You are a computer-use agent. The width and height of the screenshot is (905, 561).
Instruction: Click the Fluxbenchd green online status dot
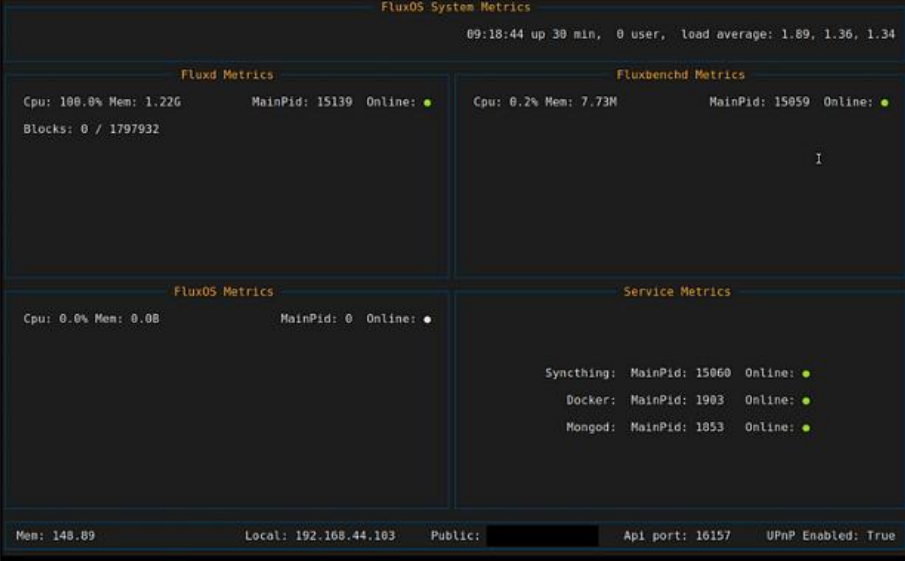(x=884, y=103)
